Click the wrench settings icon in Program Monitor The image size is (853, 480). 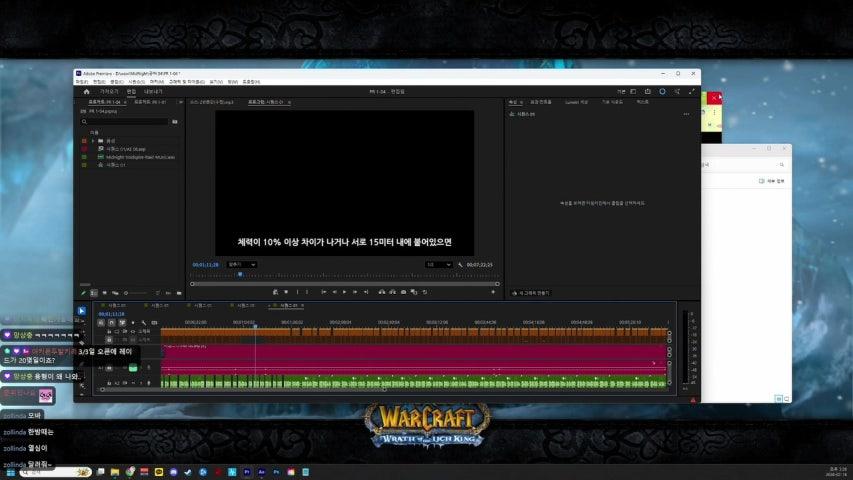(459, 265)
